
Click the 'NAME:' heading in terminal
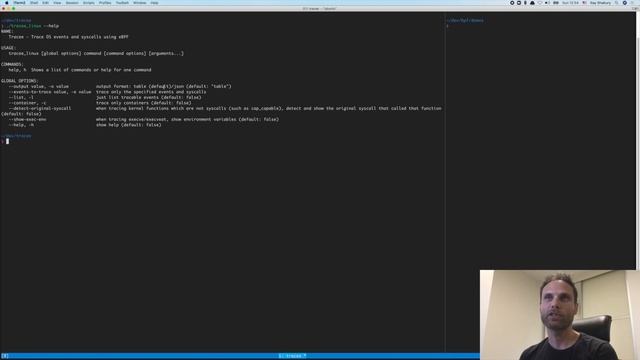pos(7,31)
